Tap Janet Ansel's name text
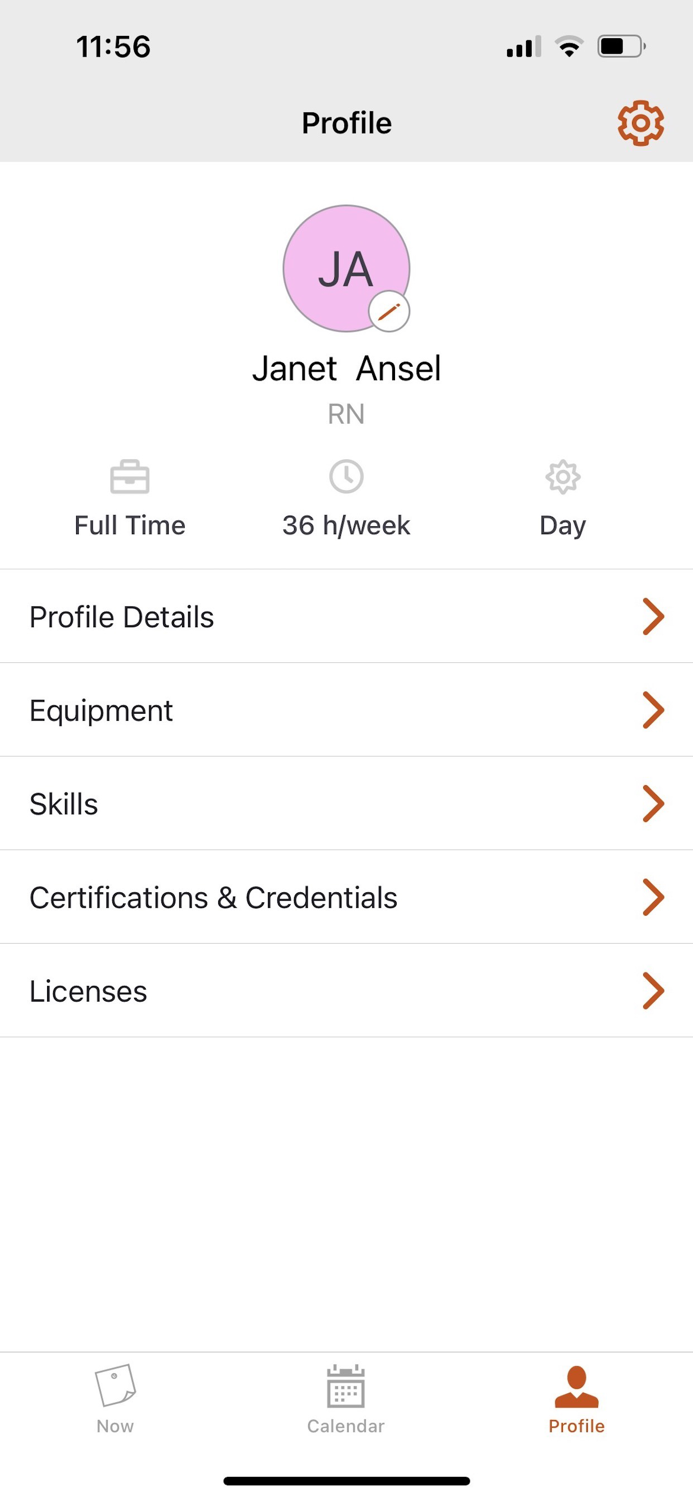Screen dimensions: 693x1500 (346, 368)
